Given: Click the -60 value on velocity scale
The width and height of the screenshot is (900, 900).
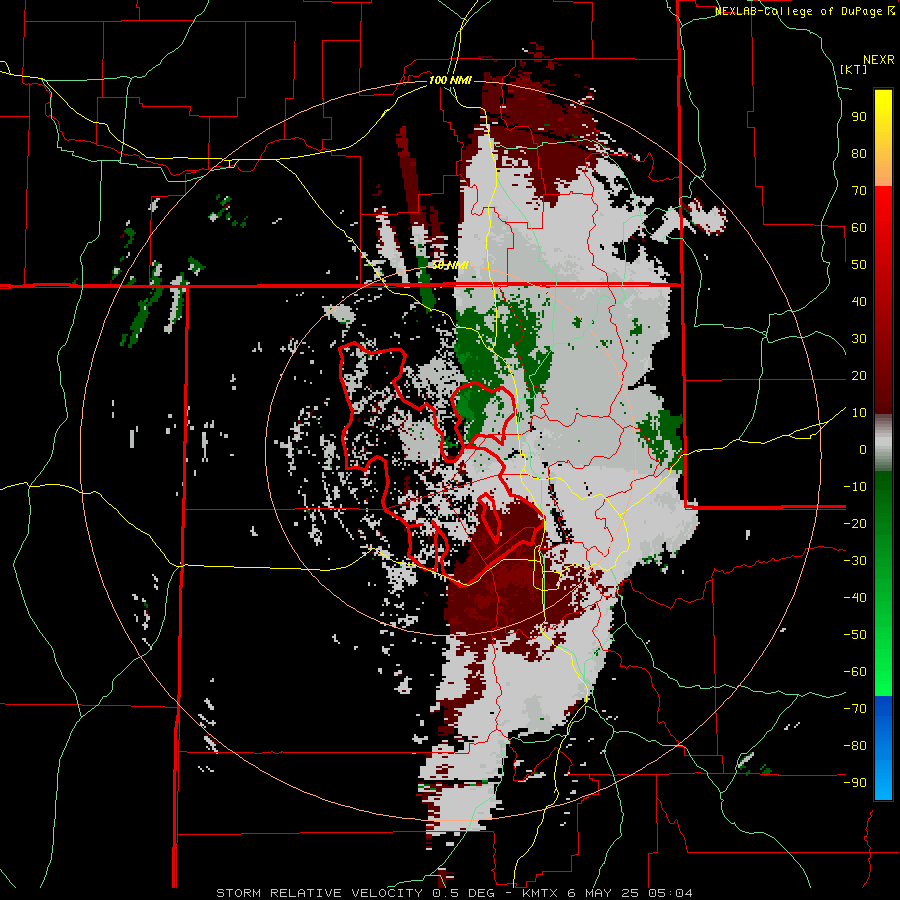Looking at the screenshot, I should point(855,672).
